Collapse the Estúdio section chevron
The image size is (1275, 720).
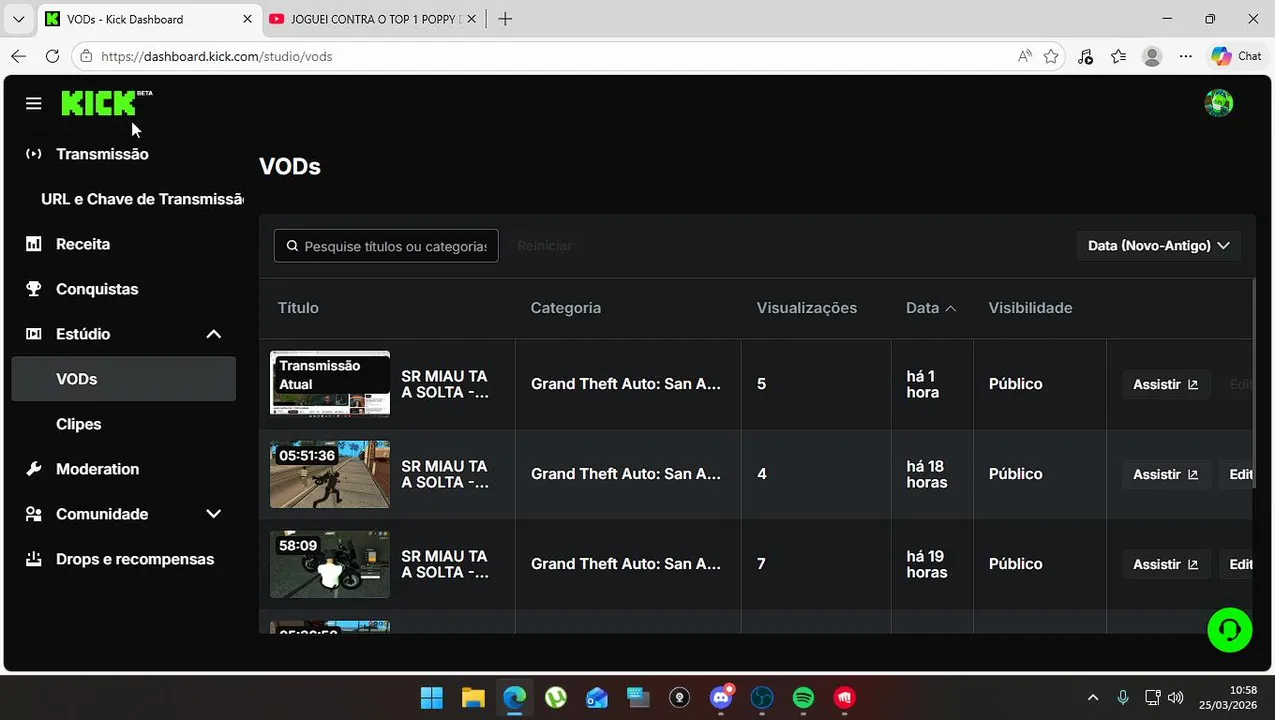click(213, 334)
